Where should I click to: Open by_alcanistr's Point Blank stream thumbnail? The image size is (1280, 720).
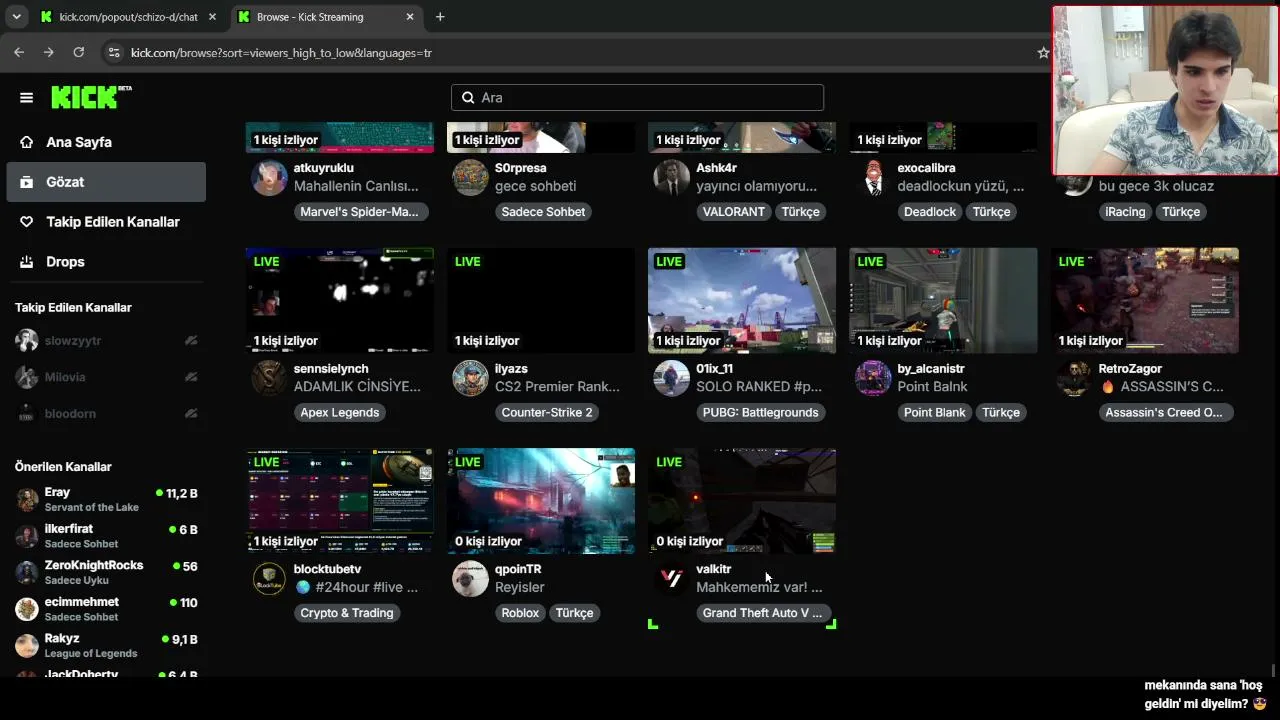943,300
